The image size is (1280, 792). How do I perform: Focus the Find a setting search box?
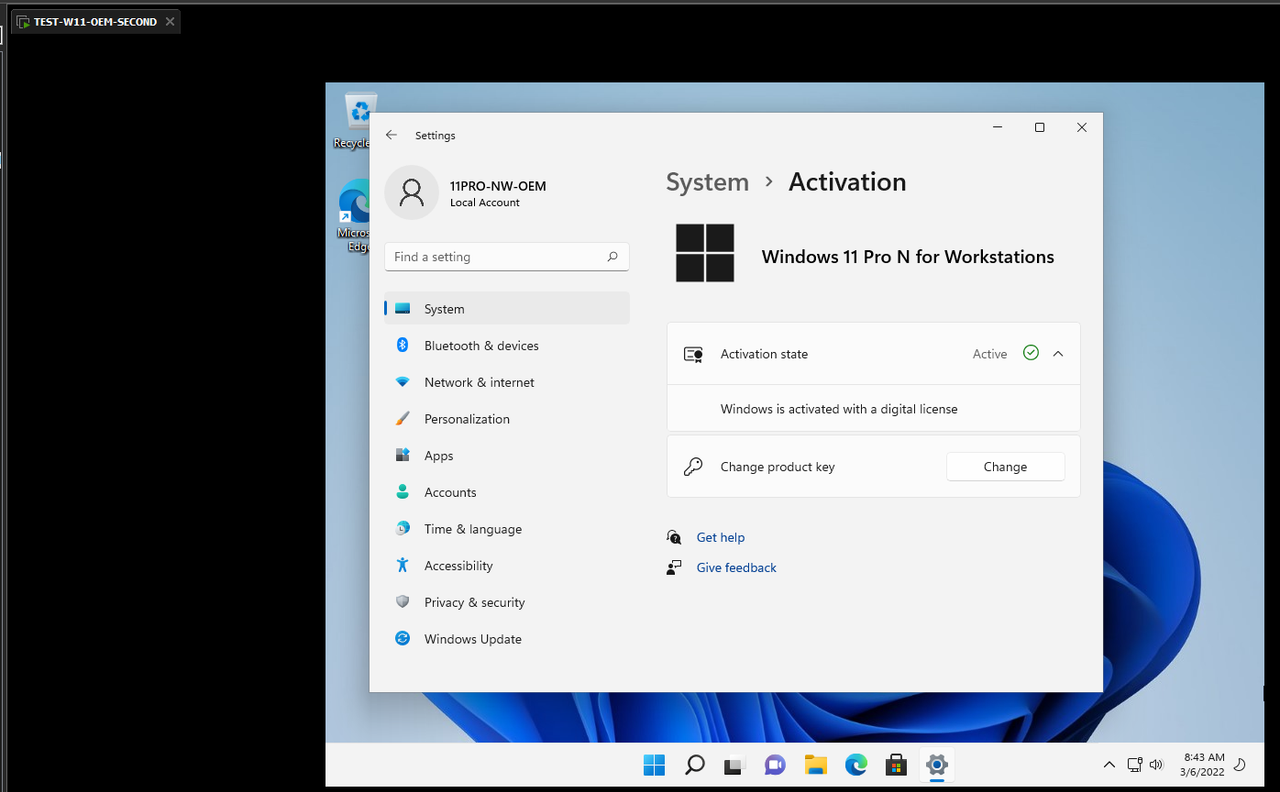tap(507, 257)
